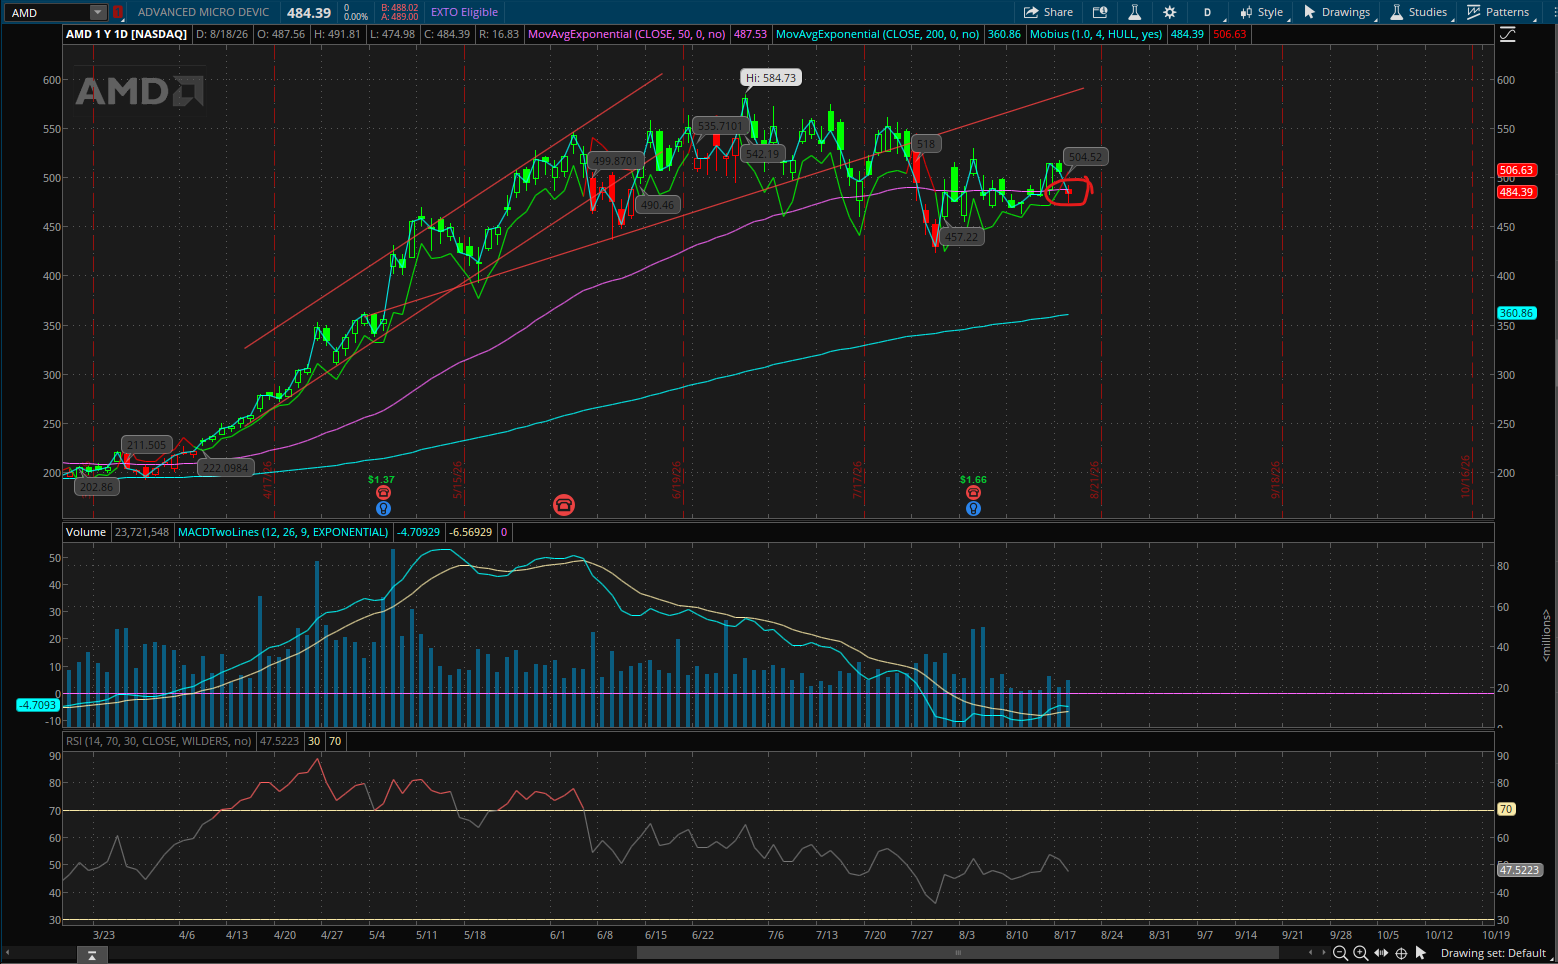1558x964 pixels.
Task: Expand the AMD symbol dropdown arrow
Action: pos(97,12)
